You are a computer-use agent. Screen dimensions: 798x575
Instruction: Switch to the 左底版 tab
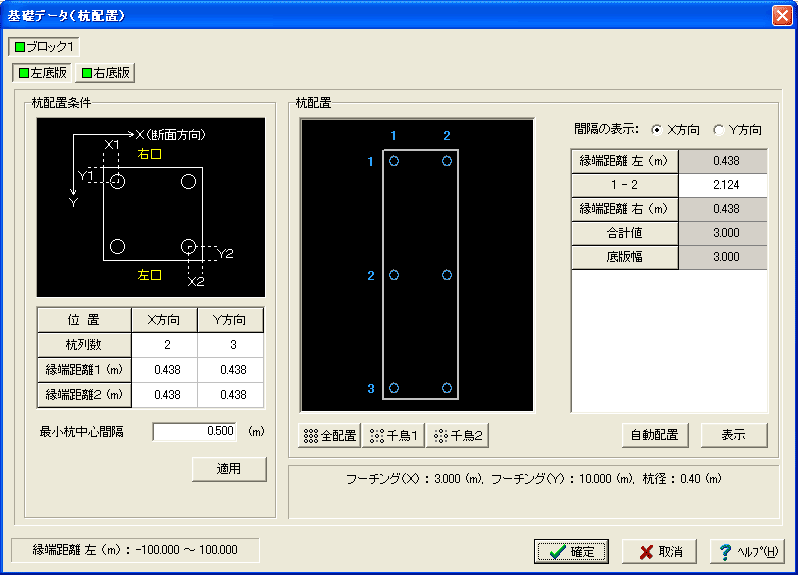pos(42,73)
